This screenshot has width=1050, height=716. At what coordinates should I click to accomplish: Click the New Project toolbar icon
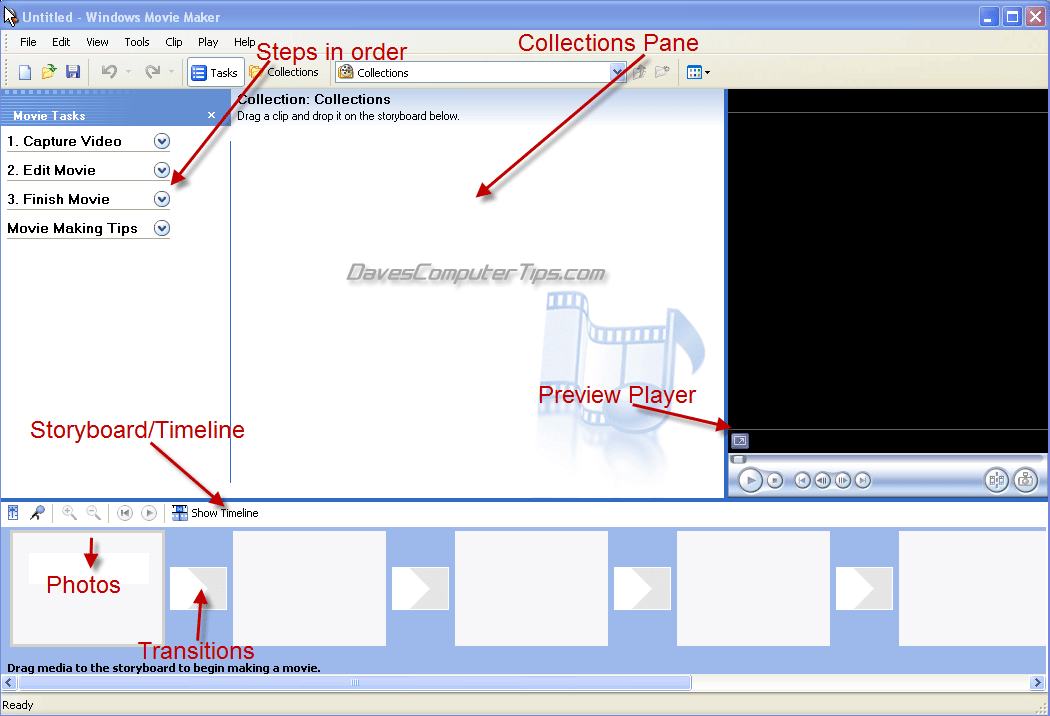coord(25,72)
